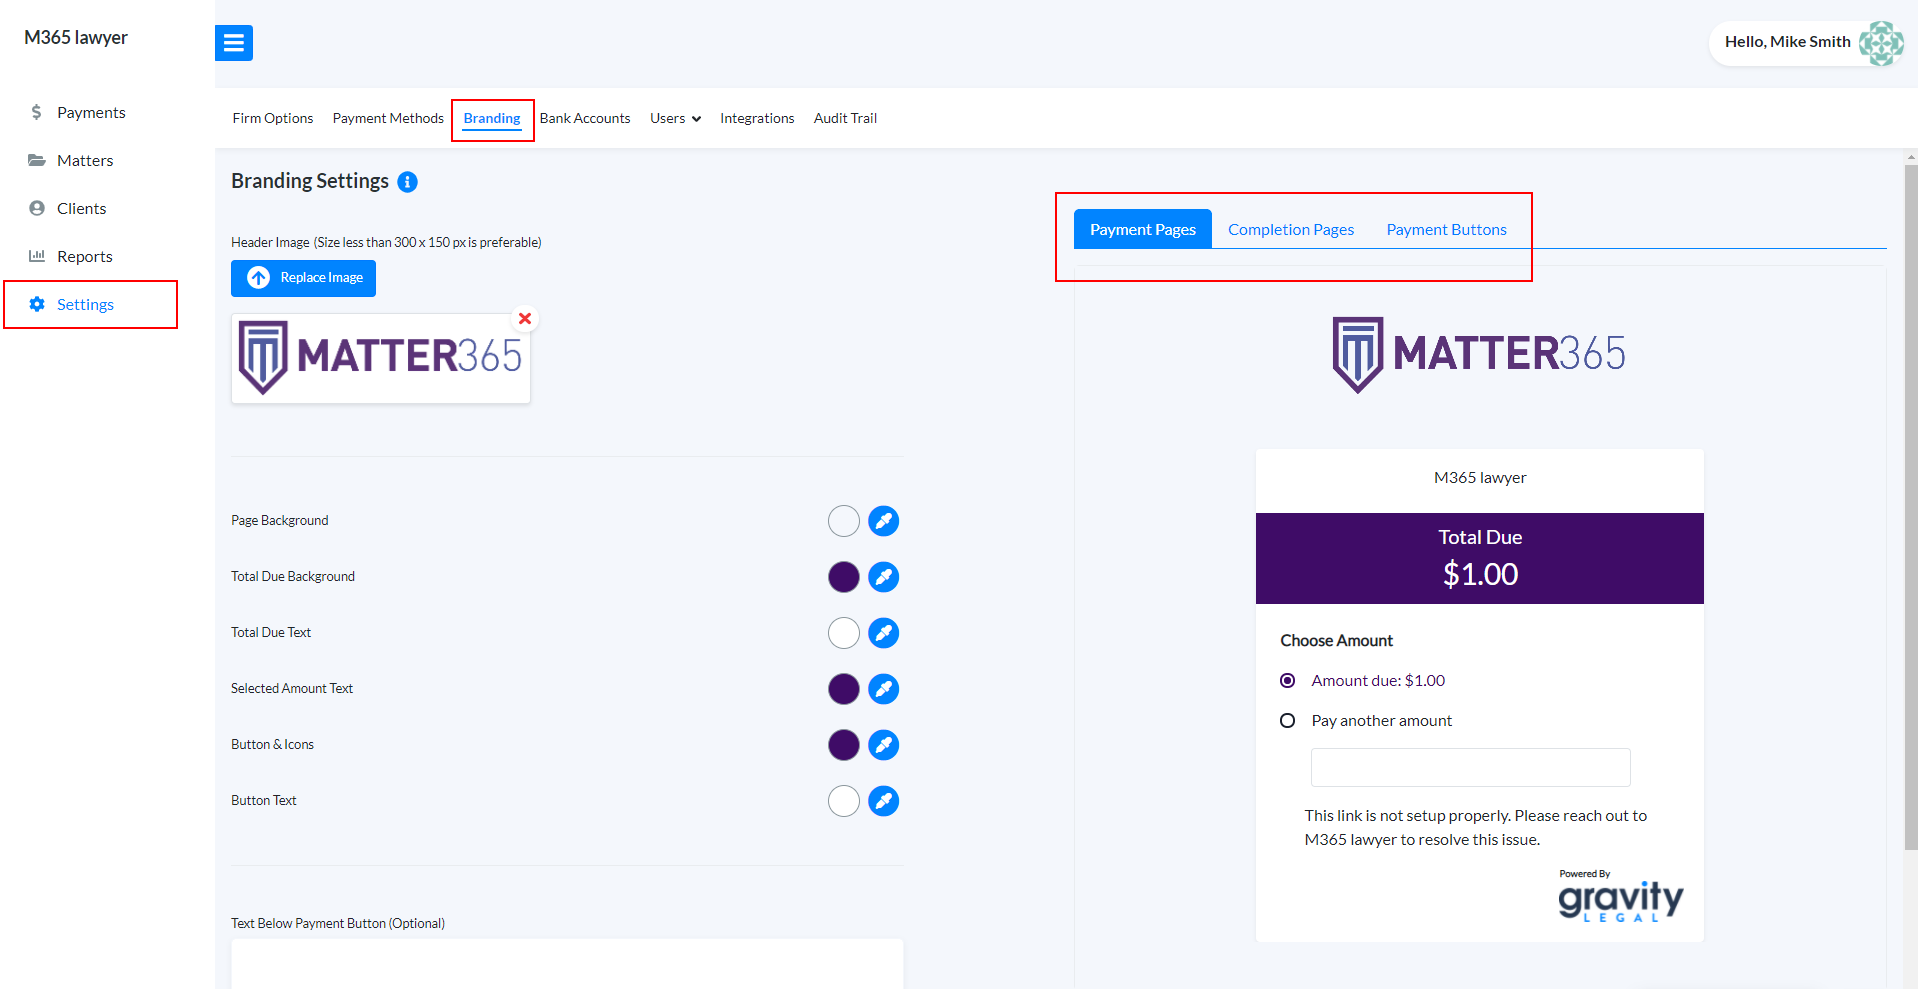Select the Amount due: $1.00 radio button
Image resolution: width=1918 pixels, height=989 pixels.
(1288, 681)
